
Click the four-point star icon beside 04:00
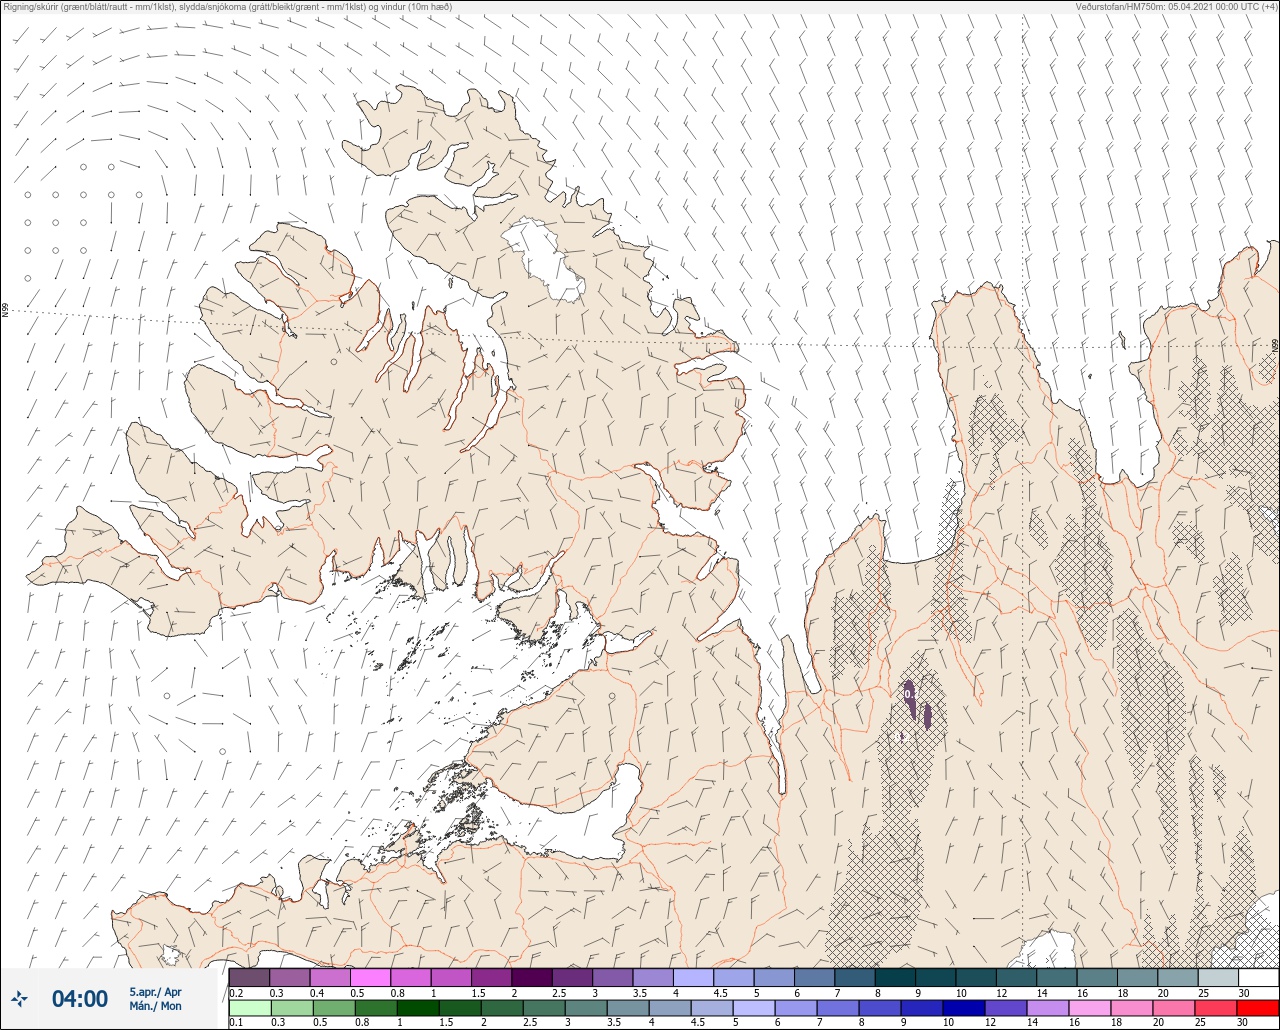tap(20, 998)
